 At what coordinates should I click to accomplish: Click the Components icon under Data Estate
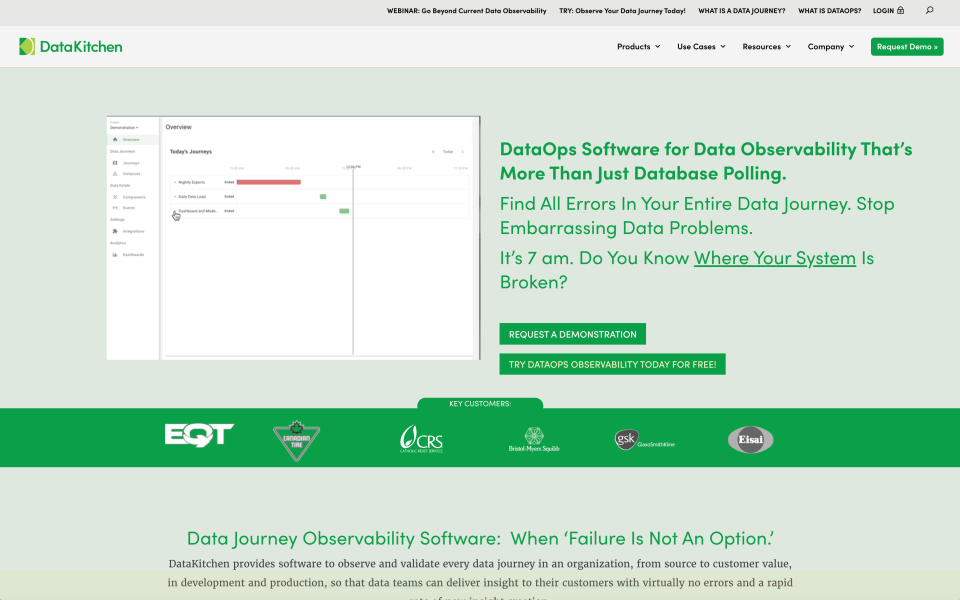tap(114, 196)
